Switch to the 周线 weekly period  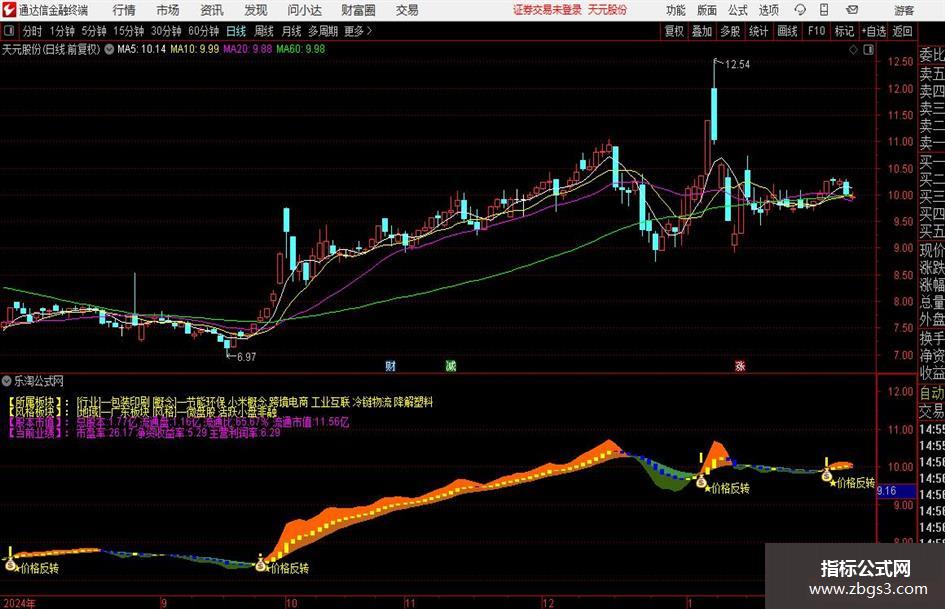click(x=264, y=31)
